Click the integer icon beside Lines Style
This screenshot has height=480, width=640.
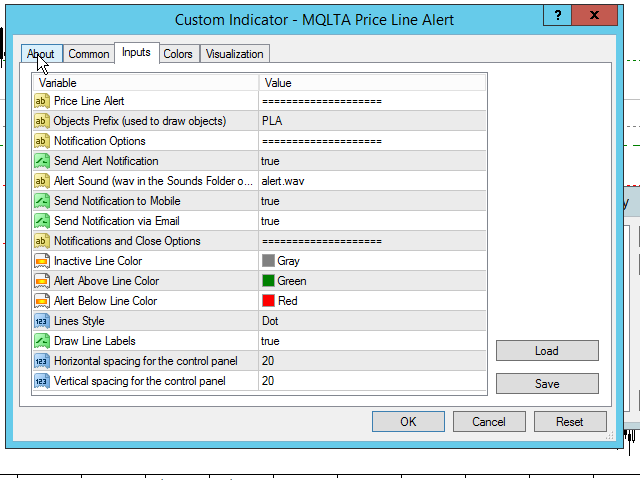point(42,321)
